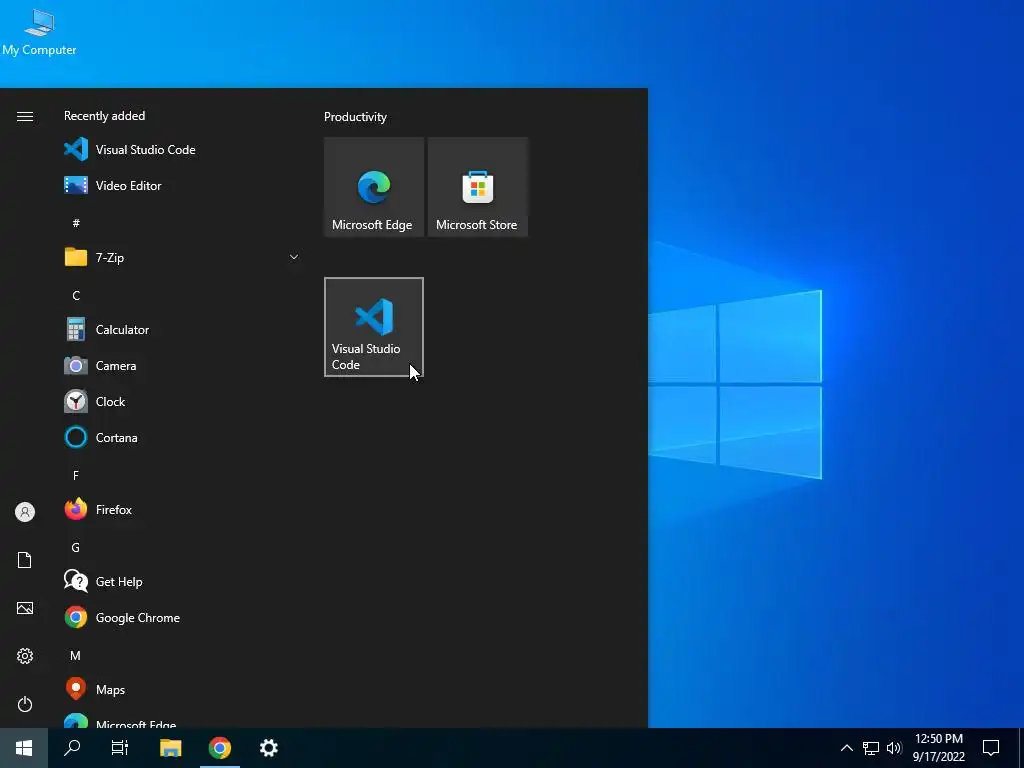
Task: Open Settings gear in the Start sidebar
Action: click(25, 656)
